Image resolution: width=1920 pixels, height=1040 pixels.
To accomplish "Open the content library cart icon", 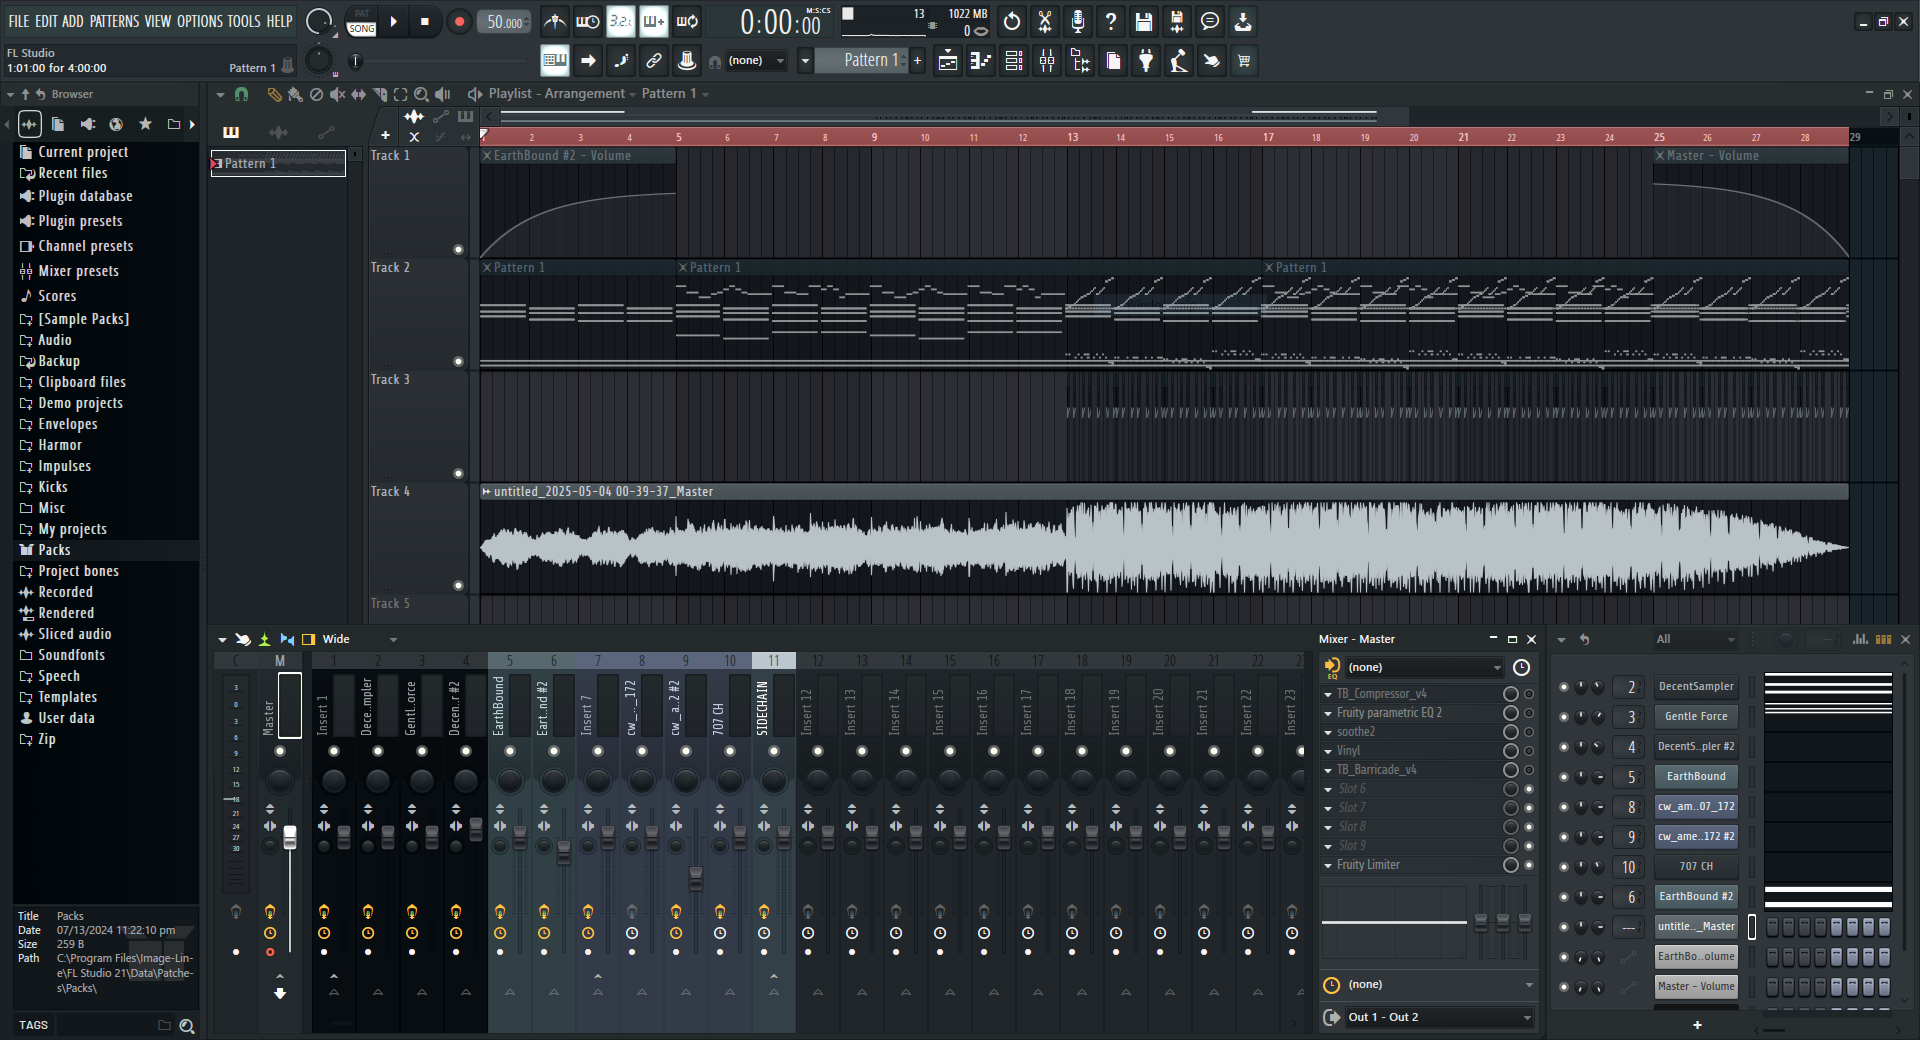I will pos(1244,61).
